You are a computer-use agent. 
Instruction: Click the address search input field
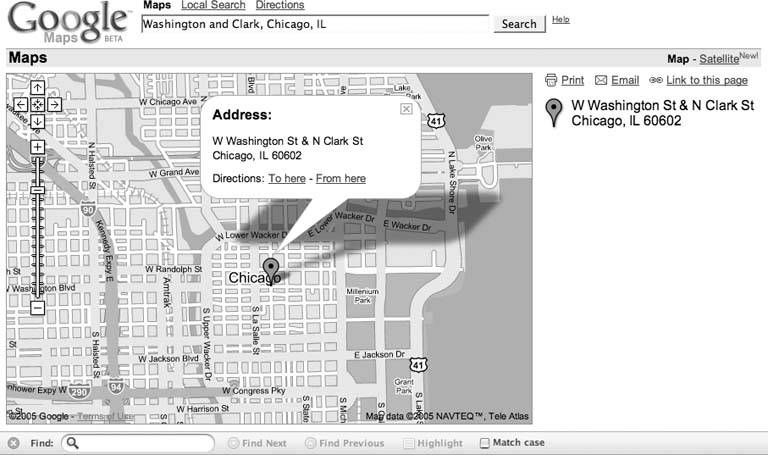[315, 24]
